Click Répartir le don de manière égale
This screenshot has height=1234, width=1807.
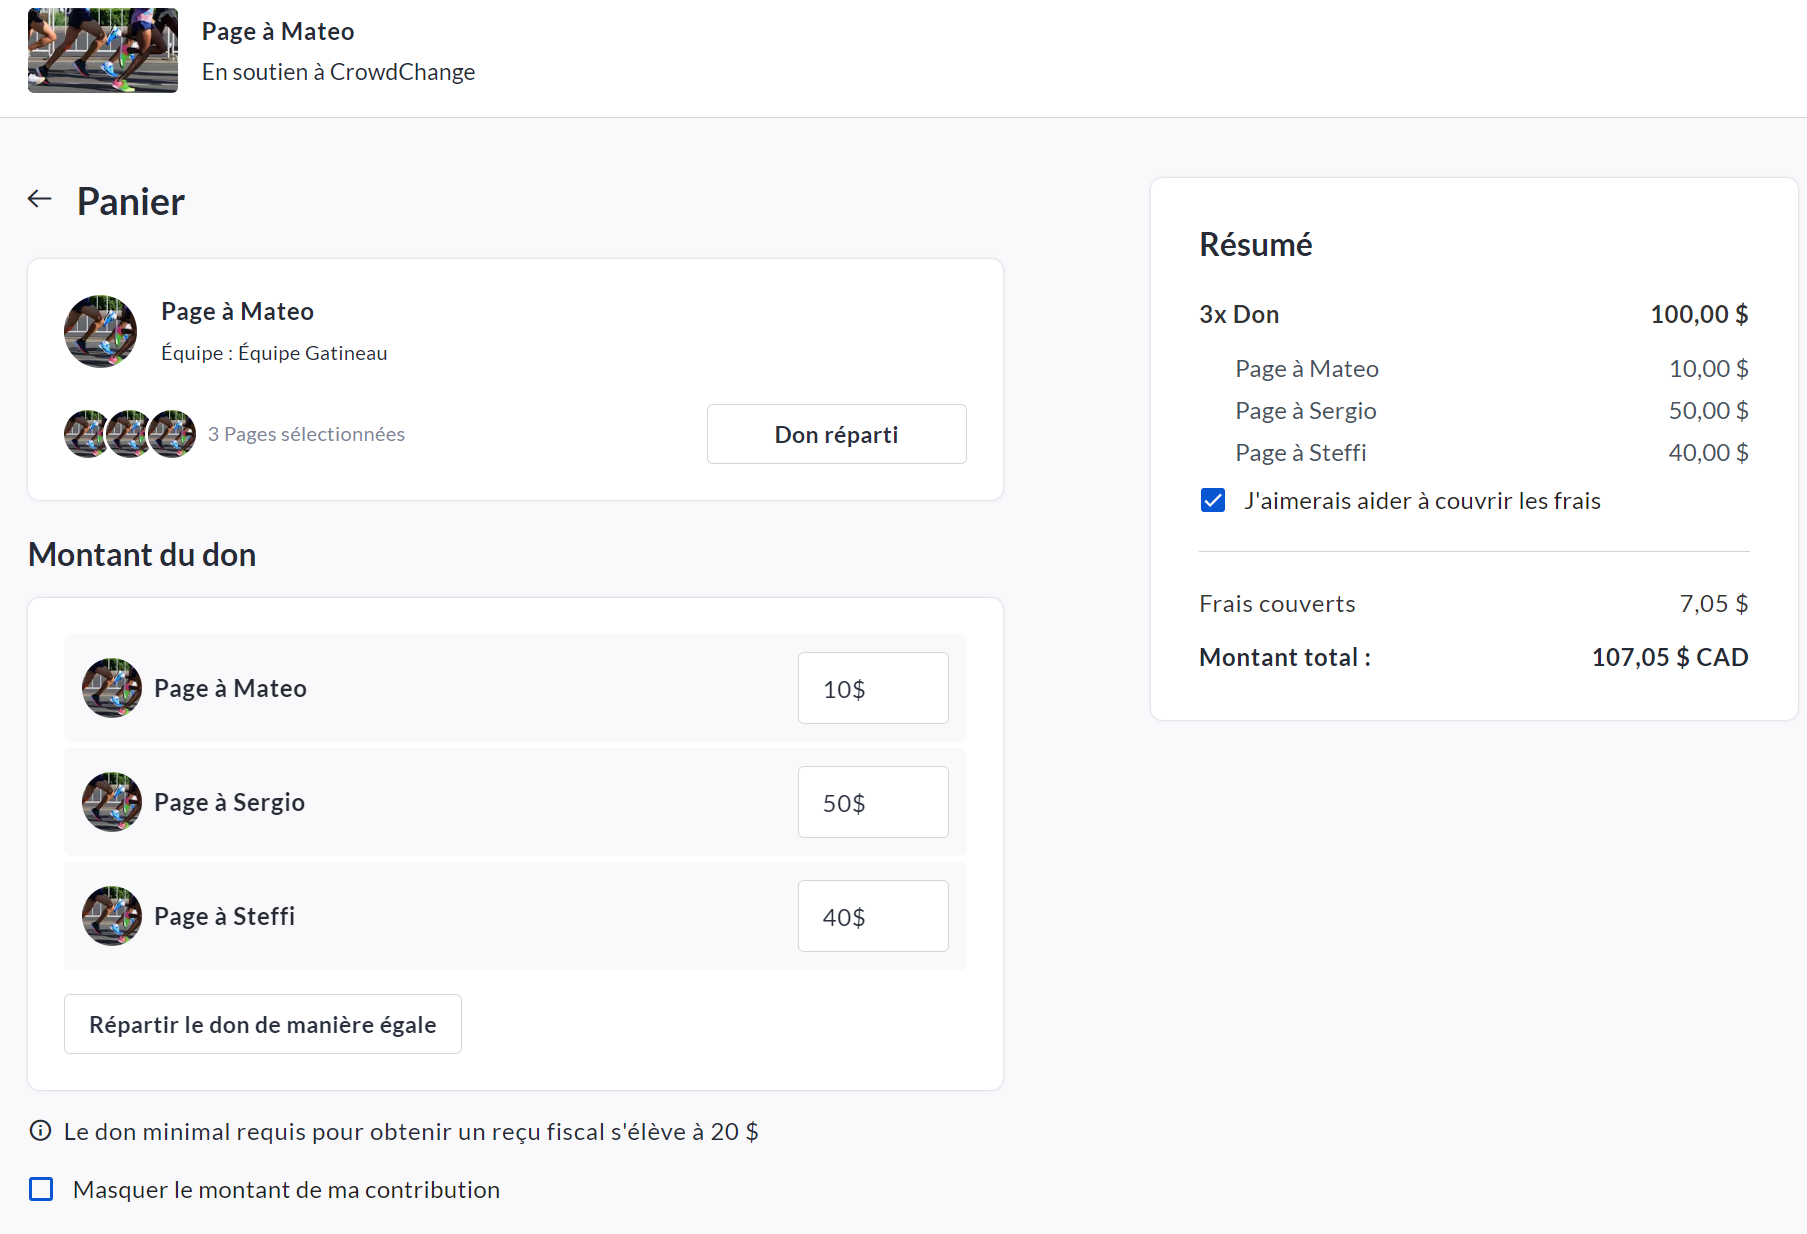pos(262,1024)
